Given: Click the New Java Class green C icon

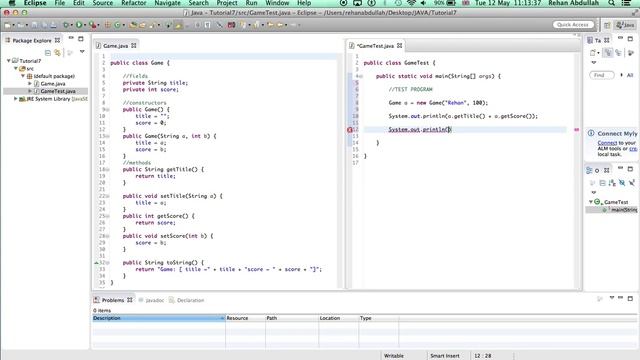Looking at the screenshot, I should coord(118,25).
